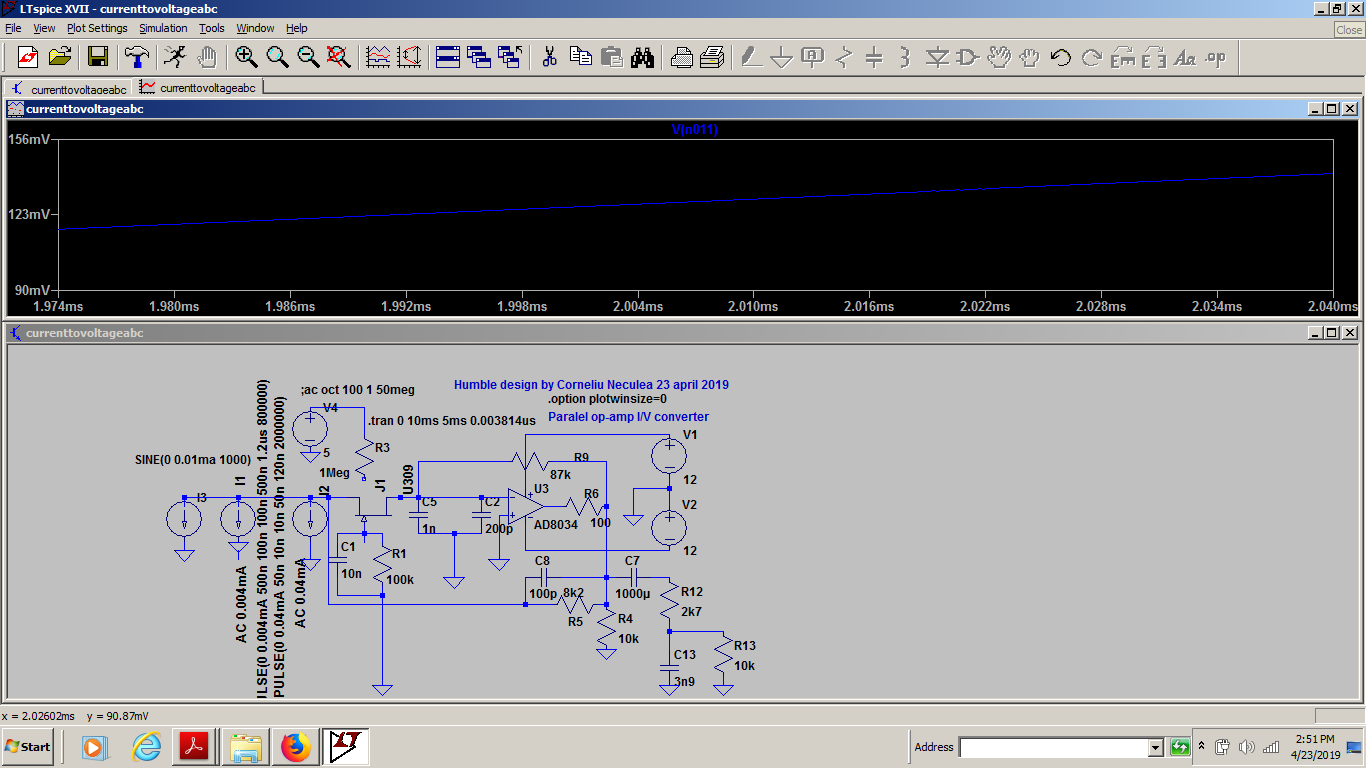Tile the windows with the Tile icon
Screen dimensions: 1366x768
click(447, 56)
